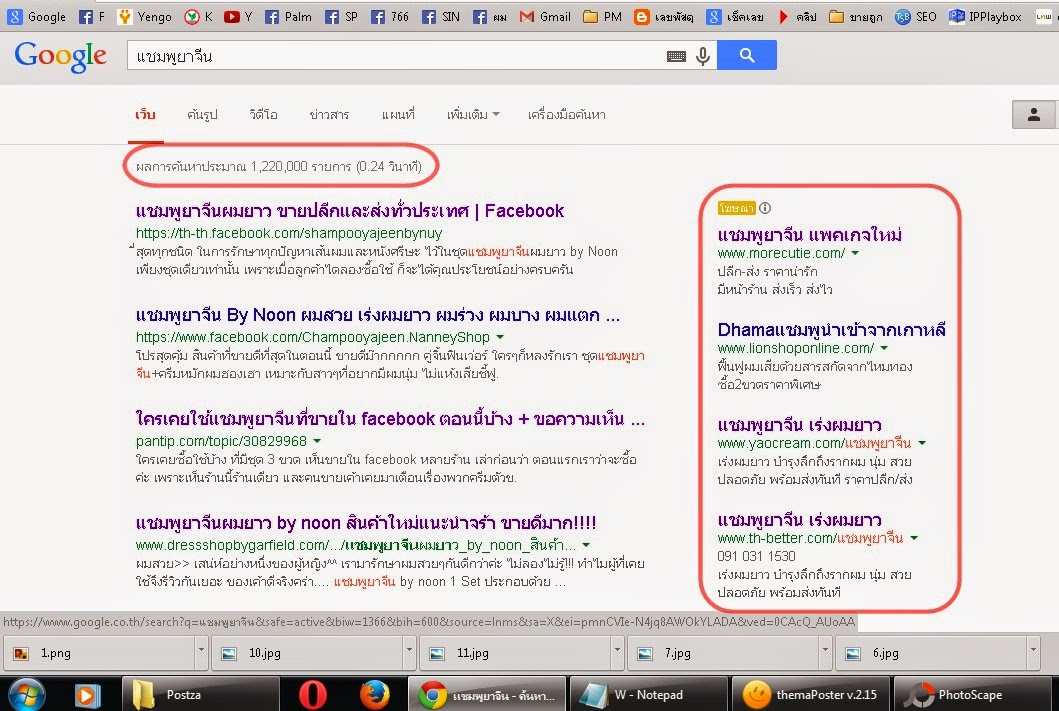
Task: Open the YouTube 'Y' bookmark
Action: pyautogui.click(x=238, y=17)
